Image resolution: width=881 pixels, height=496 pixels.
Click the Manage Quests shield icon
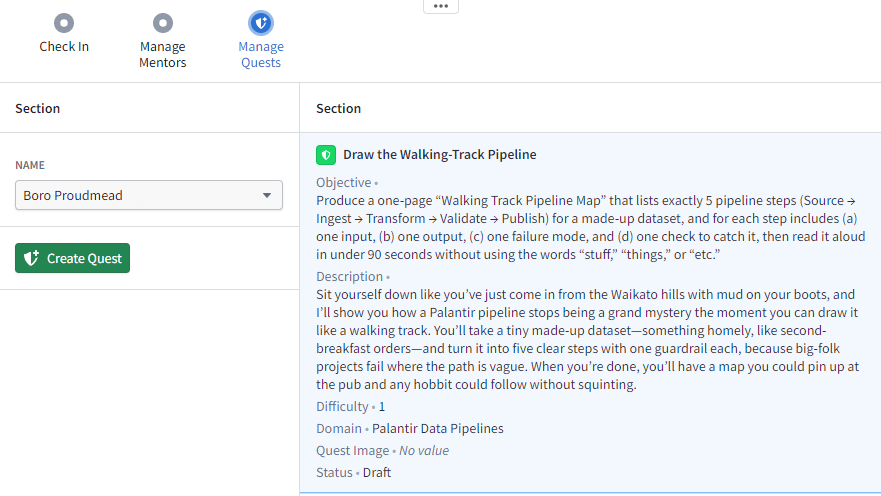tap(261, 22)
